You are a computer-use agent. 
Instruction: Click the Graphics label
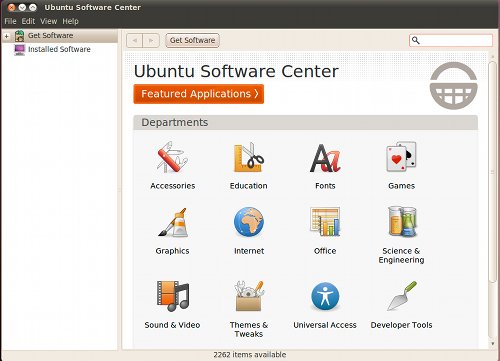(172, 251)
